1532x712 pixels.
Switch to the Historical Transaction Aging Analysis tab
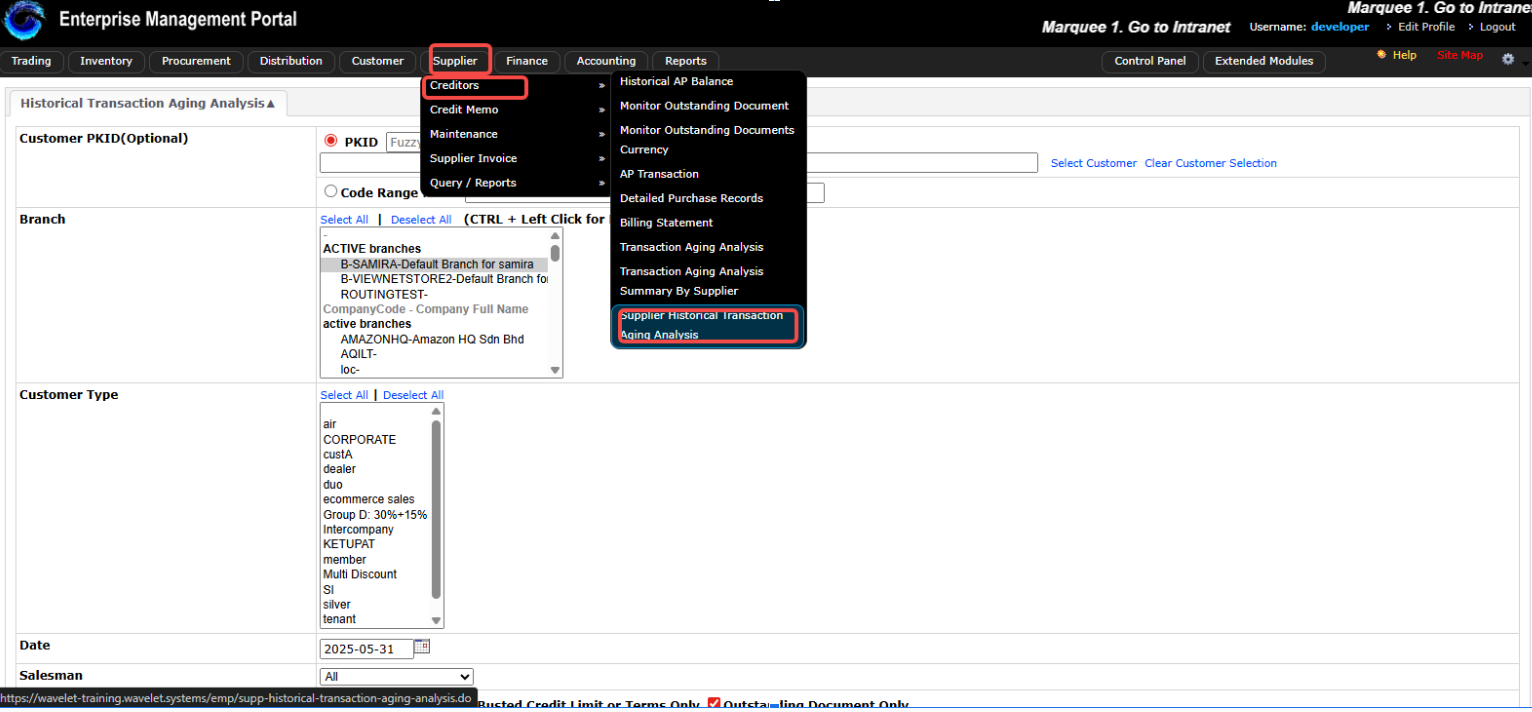coord(142,103)
